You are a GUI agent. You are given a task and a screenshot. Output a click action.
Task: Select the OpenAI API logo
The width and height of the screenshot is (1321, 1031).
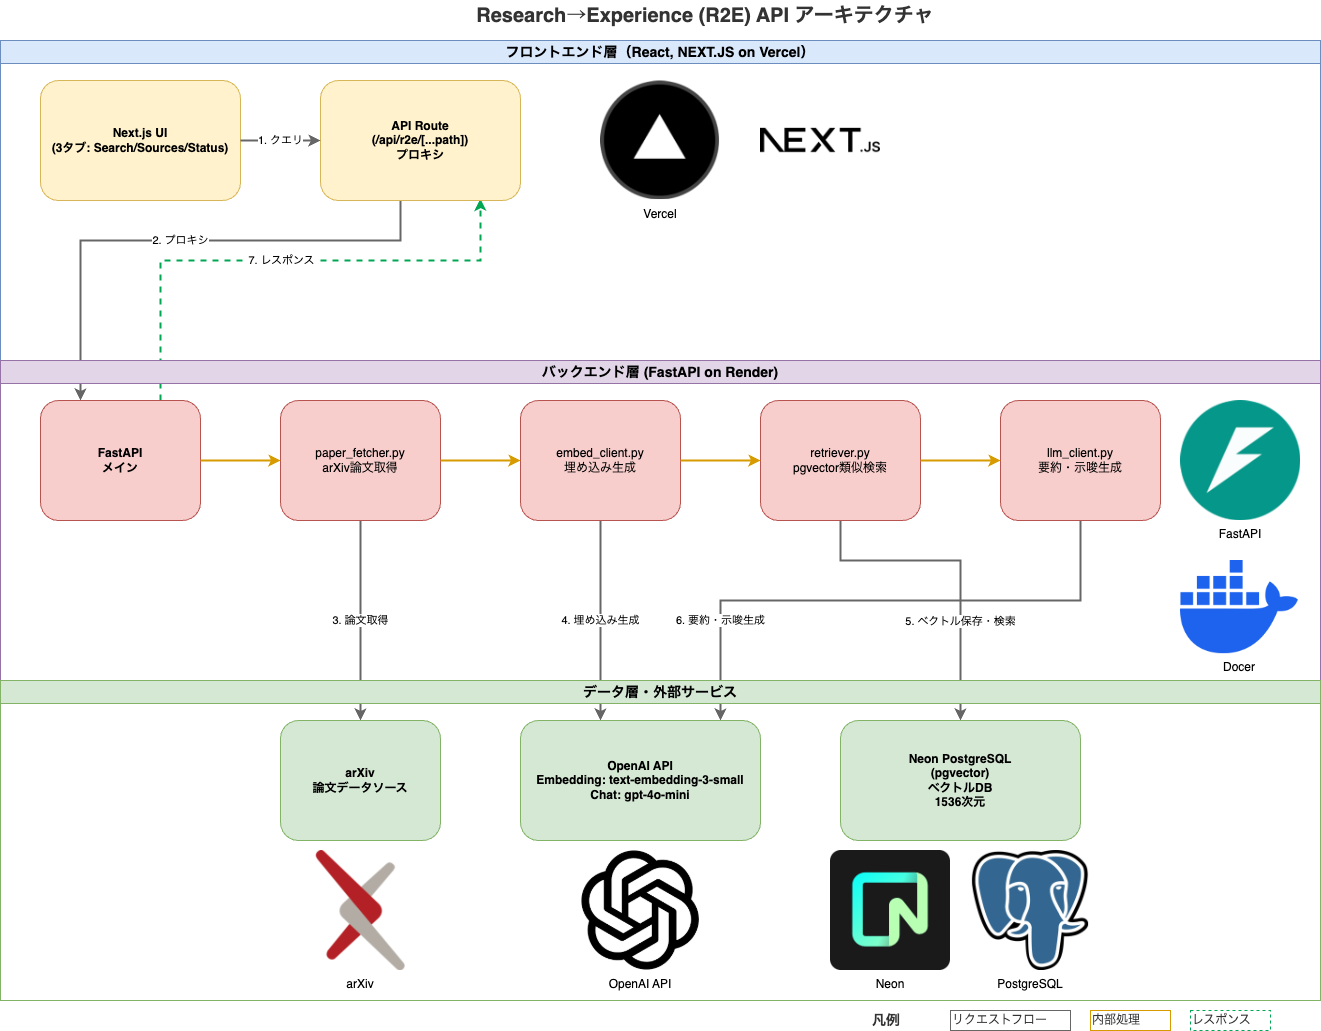[639, 910]
